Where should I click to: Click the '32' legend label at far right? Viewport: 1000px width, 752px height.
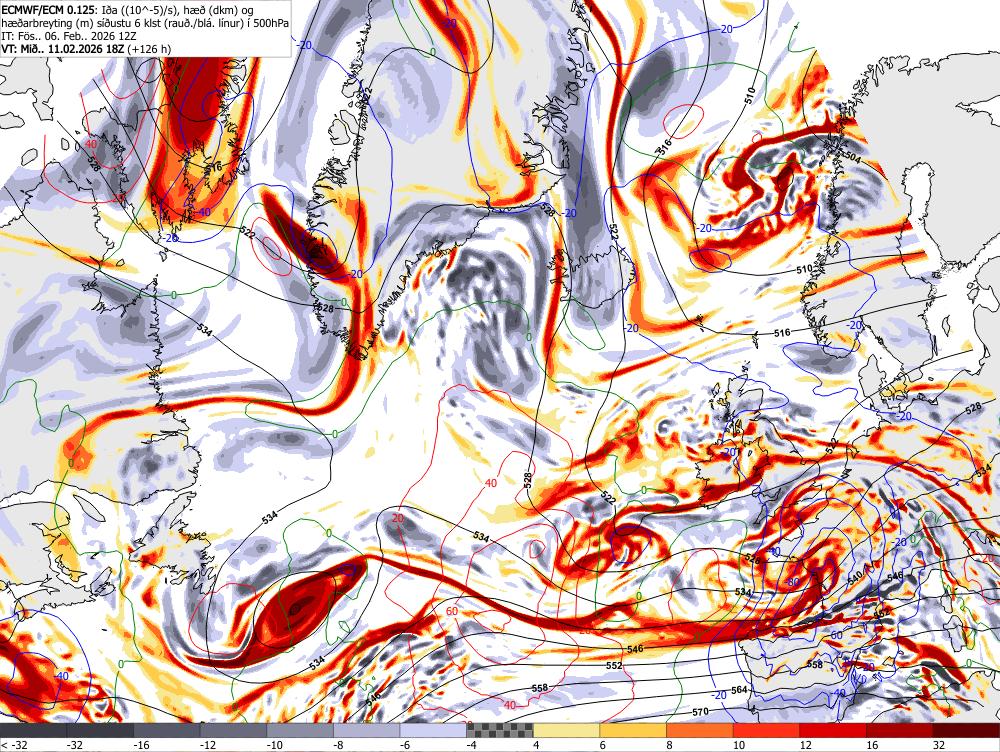point(939,745)
